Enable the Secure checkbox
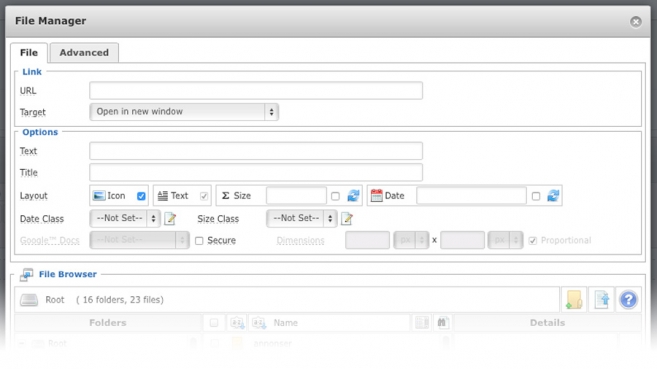The height and width of the screenshot is (369, 657). coord(199,241)
